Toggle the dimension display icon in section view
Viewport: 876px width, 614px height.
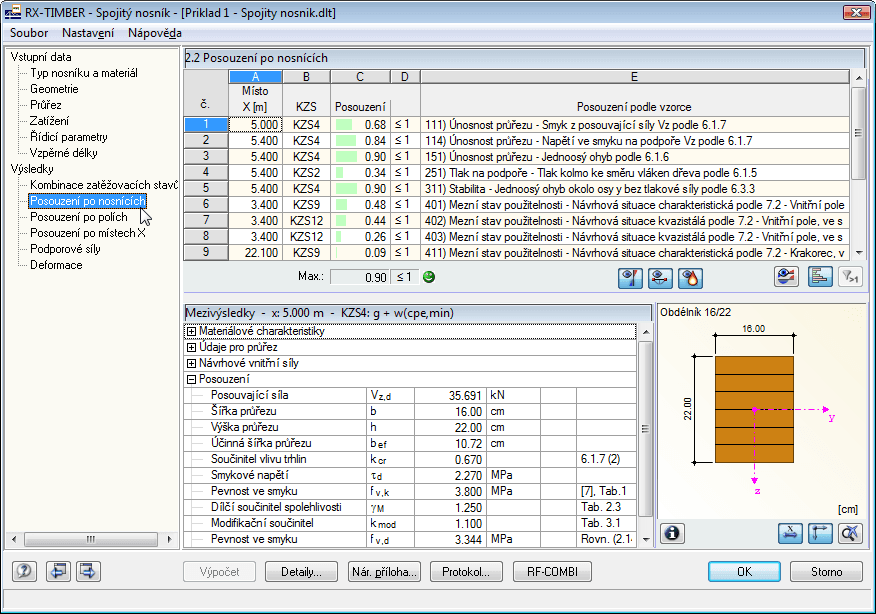pos(790,533)
